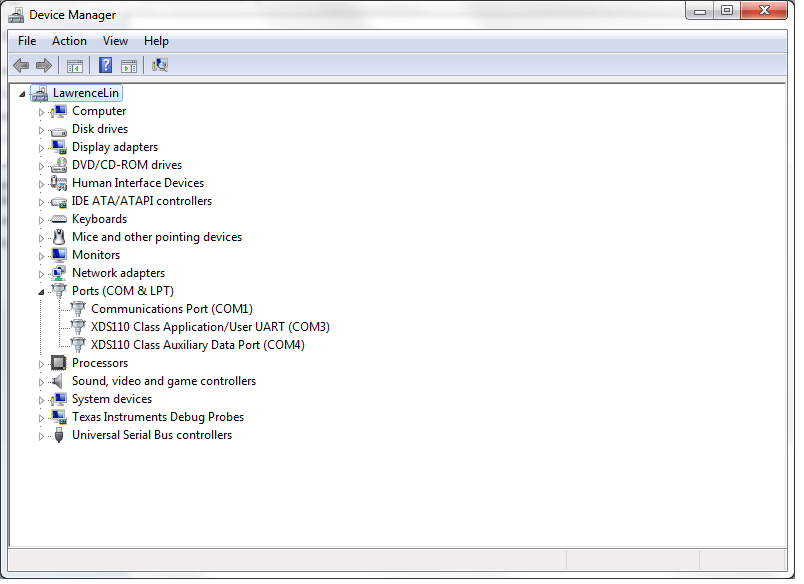Open the Action menu
This screenshot has height=584, width=804.
pyautogui.click(x=69, y=41)
